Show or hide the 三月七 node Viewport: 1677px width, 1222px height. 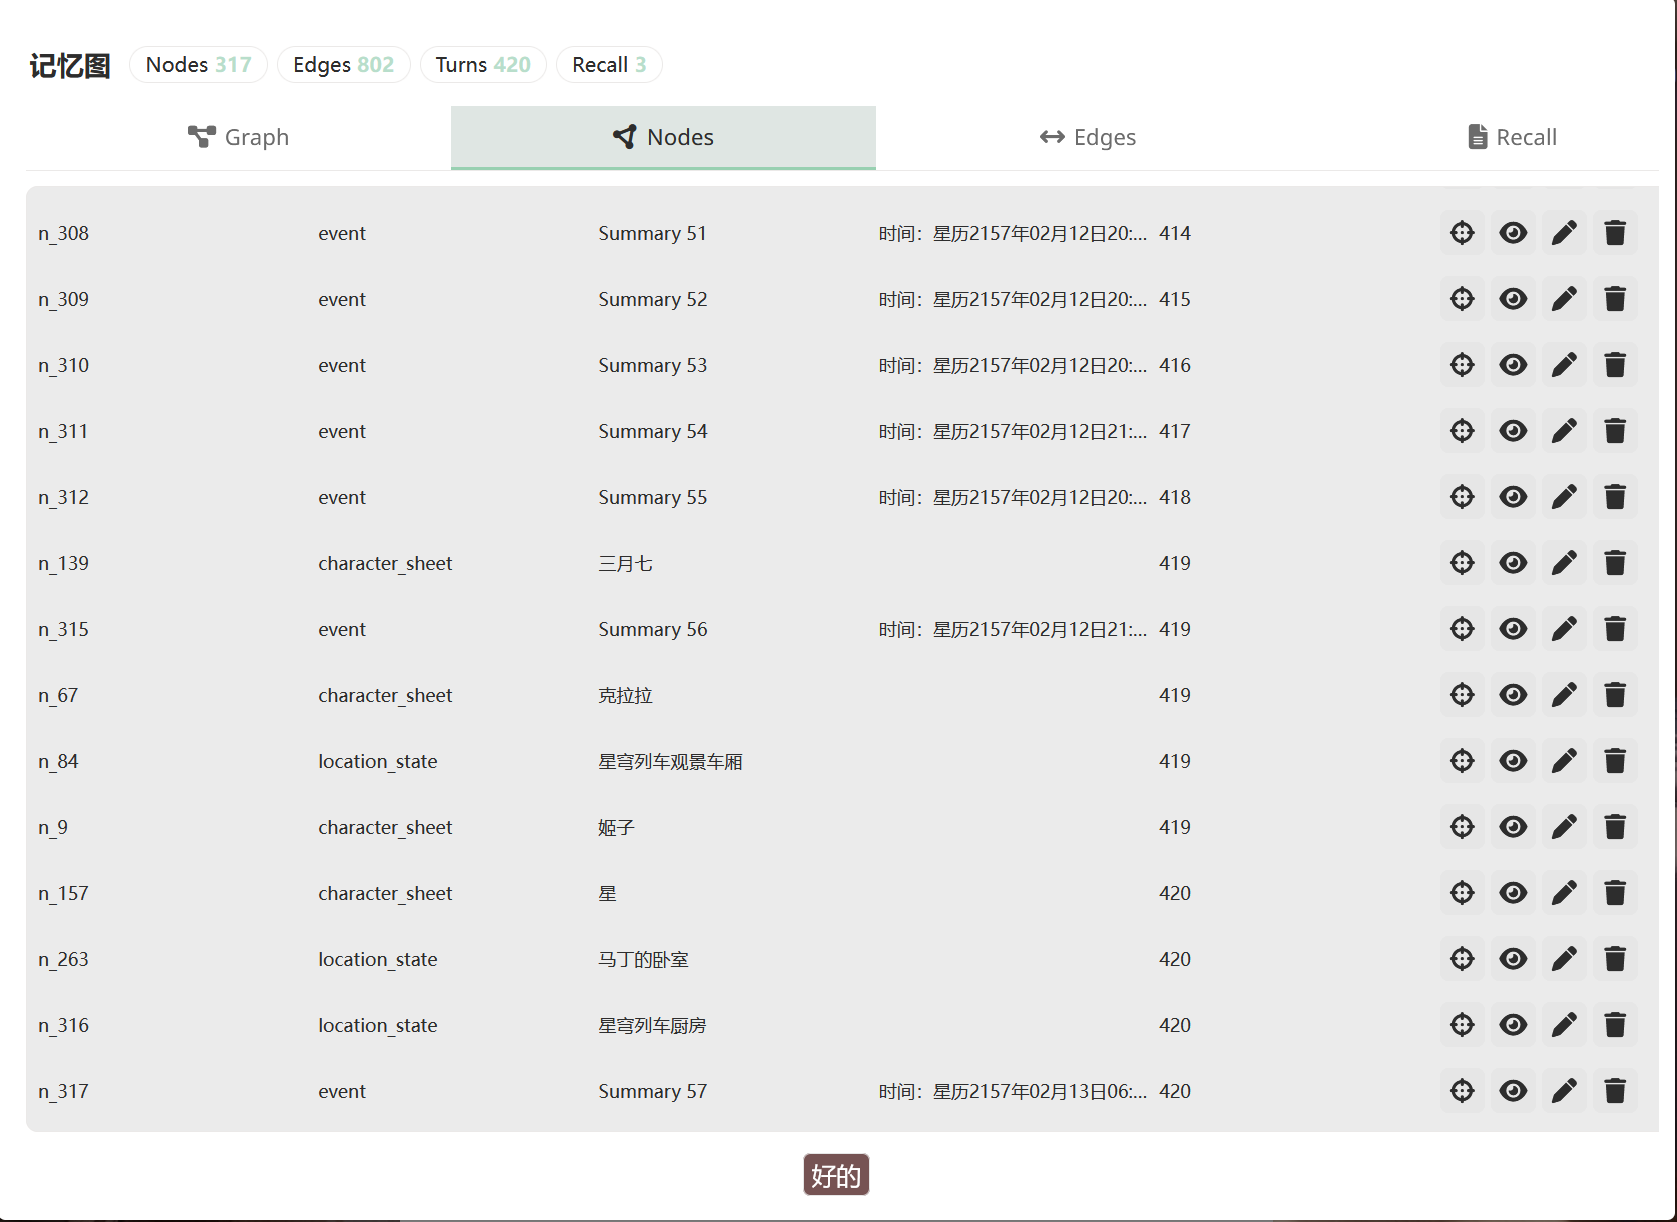point(1513,563)
